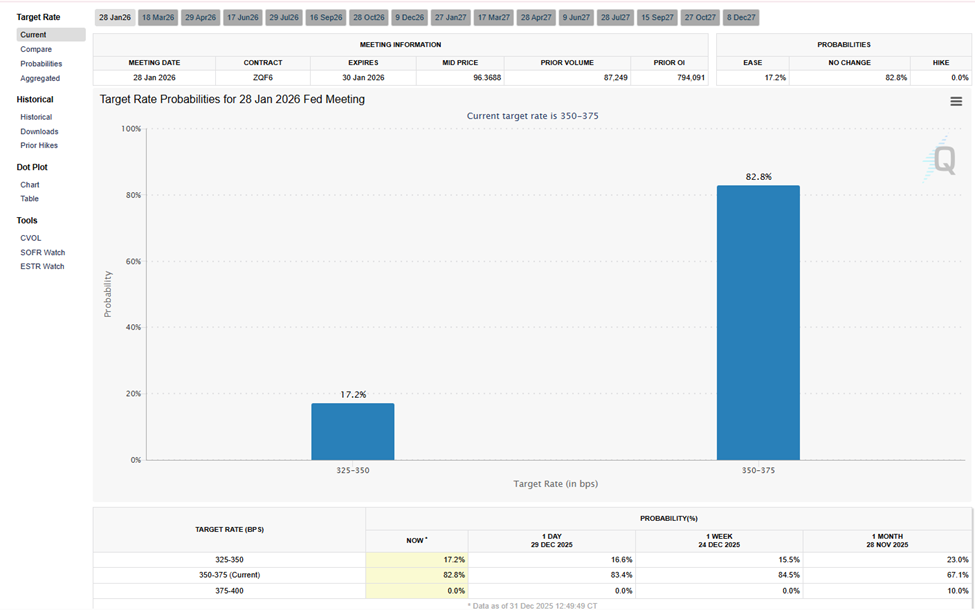
Task: Open the Downloads section
Action: 39,131
